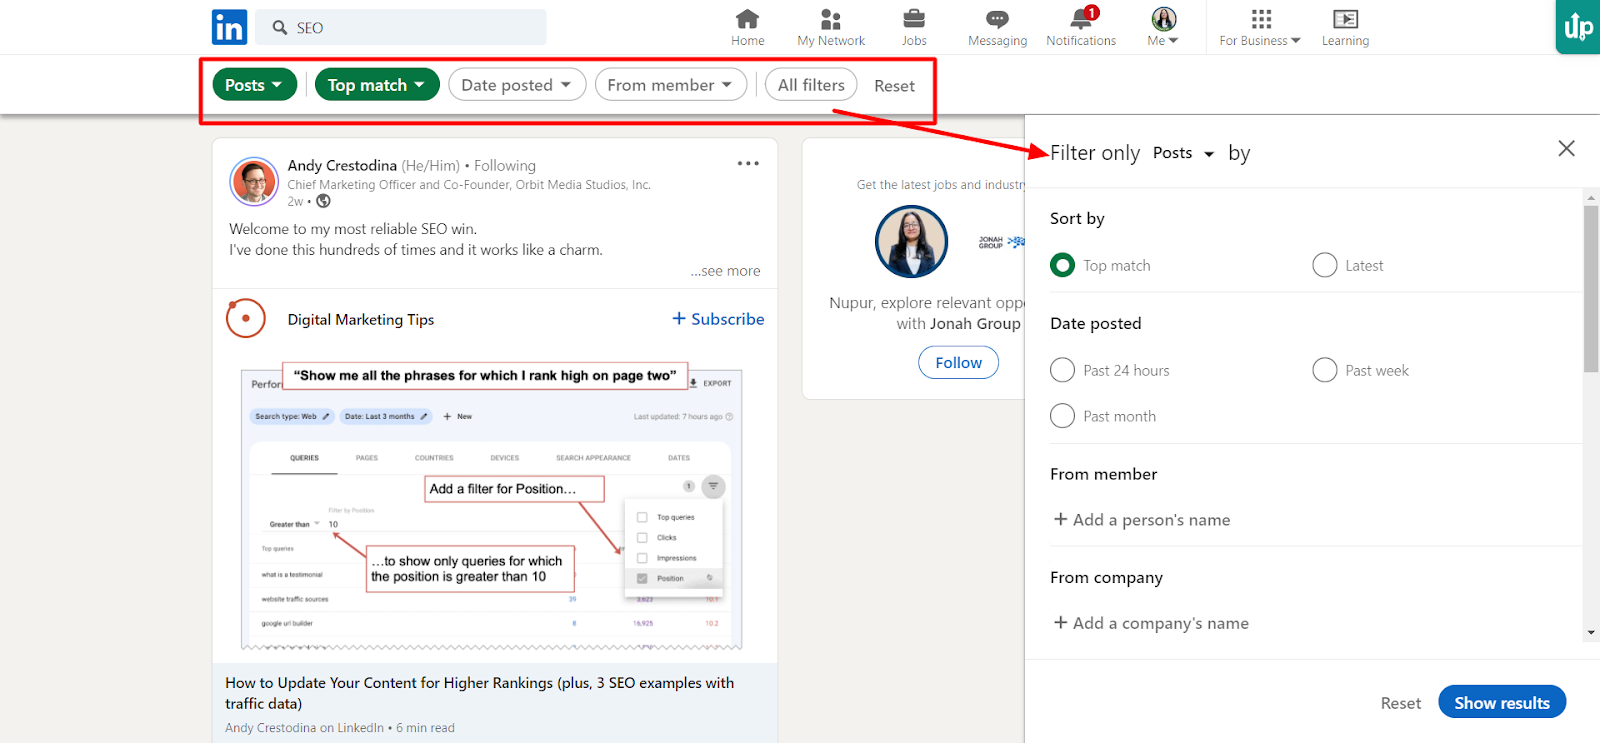Click the scrollbar down arrow in filter panel

(1591, 632)
